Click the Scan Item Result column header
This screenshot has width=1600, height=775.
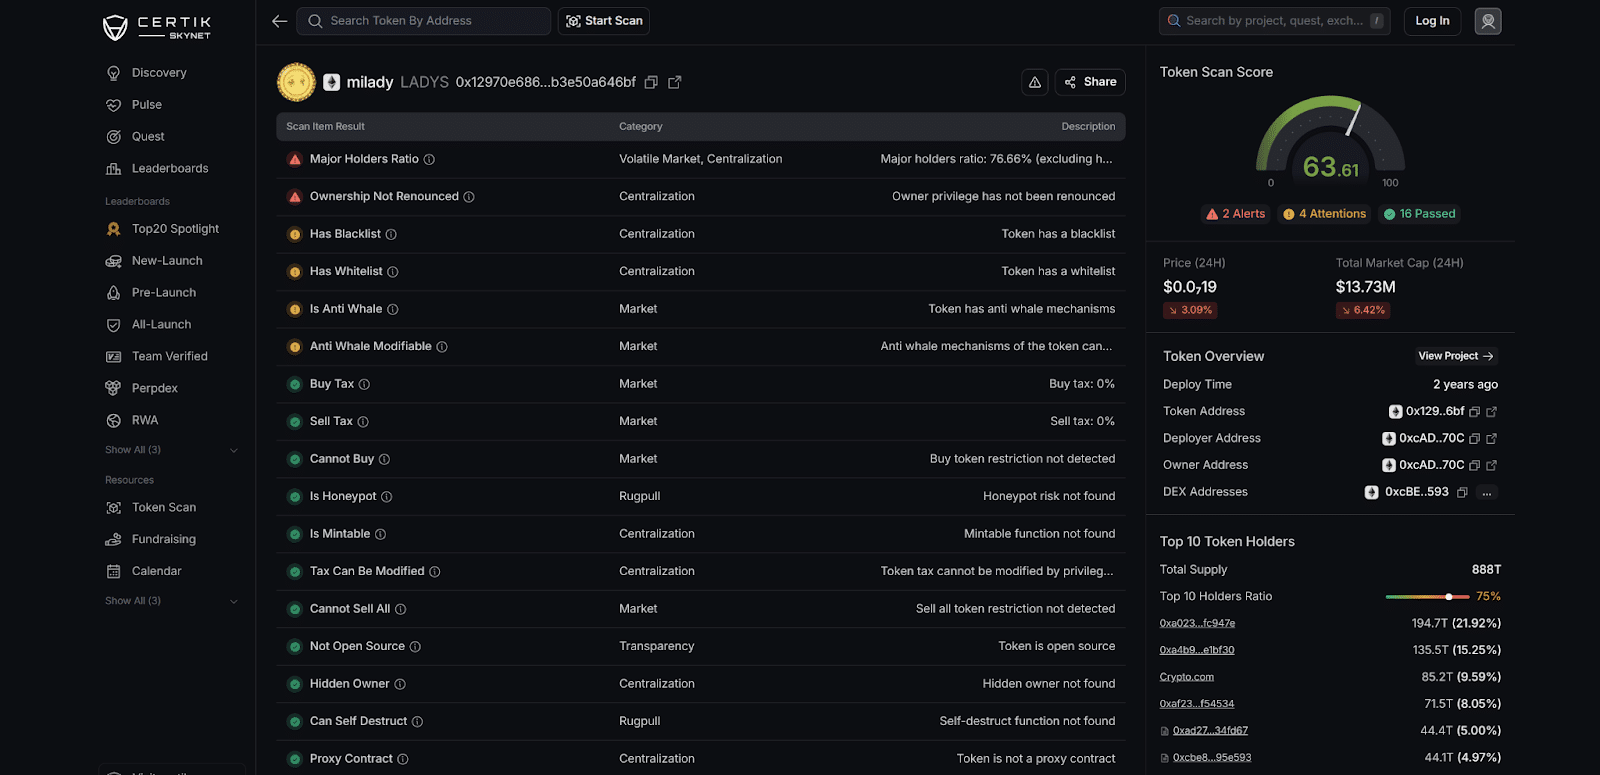(x=325, y=127)
